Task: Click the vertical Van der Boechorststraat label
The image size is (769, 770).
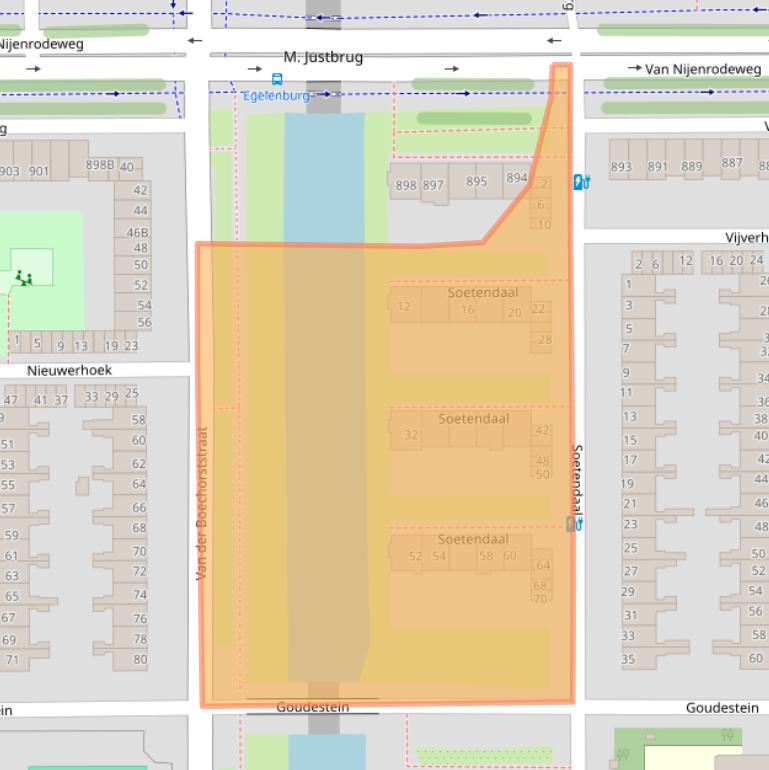Action: tap(201, 503)
